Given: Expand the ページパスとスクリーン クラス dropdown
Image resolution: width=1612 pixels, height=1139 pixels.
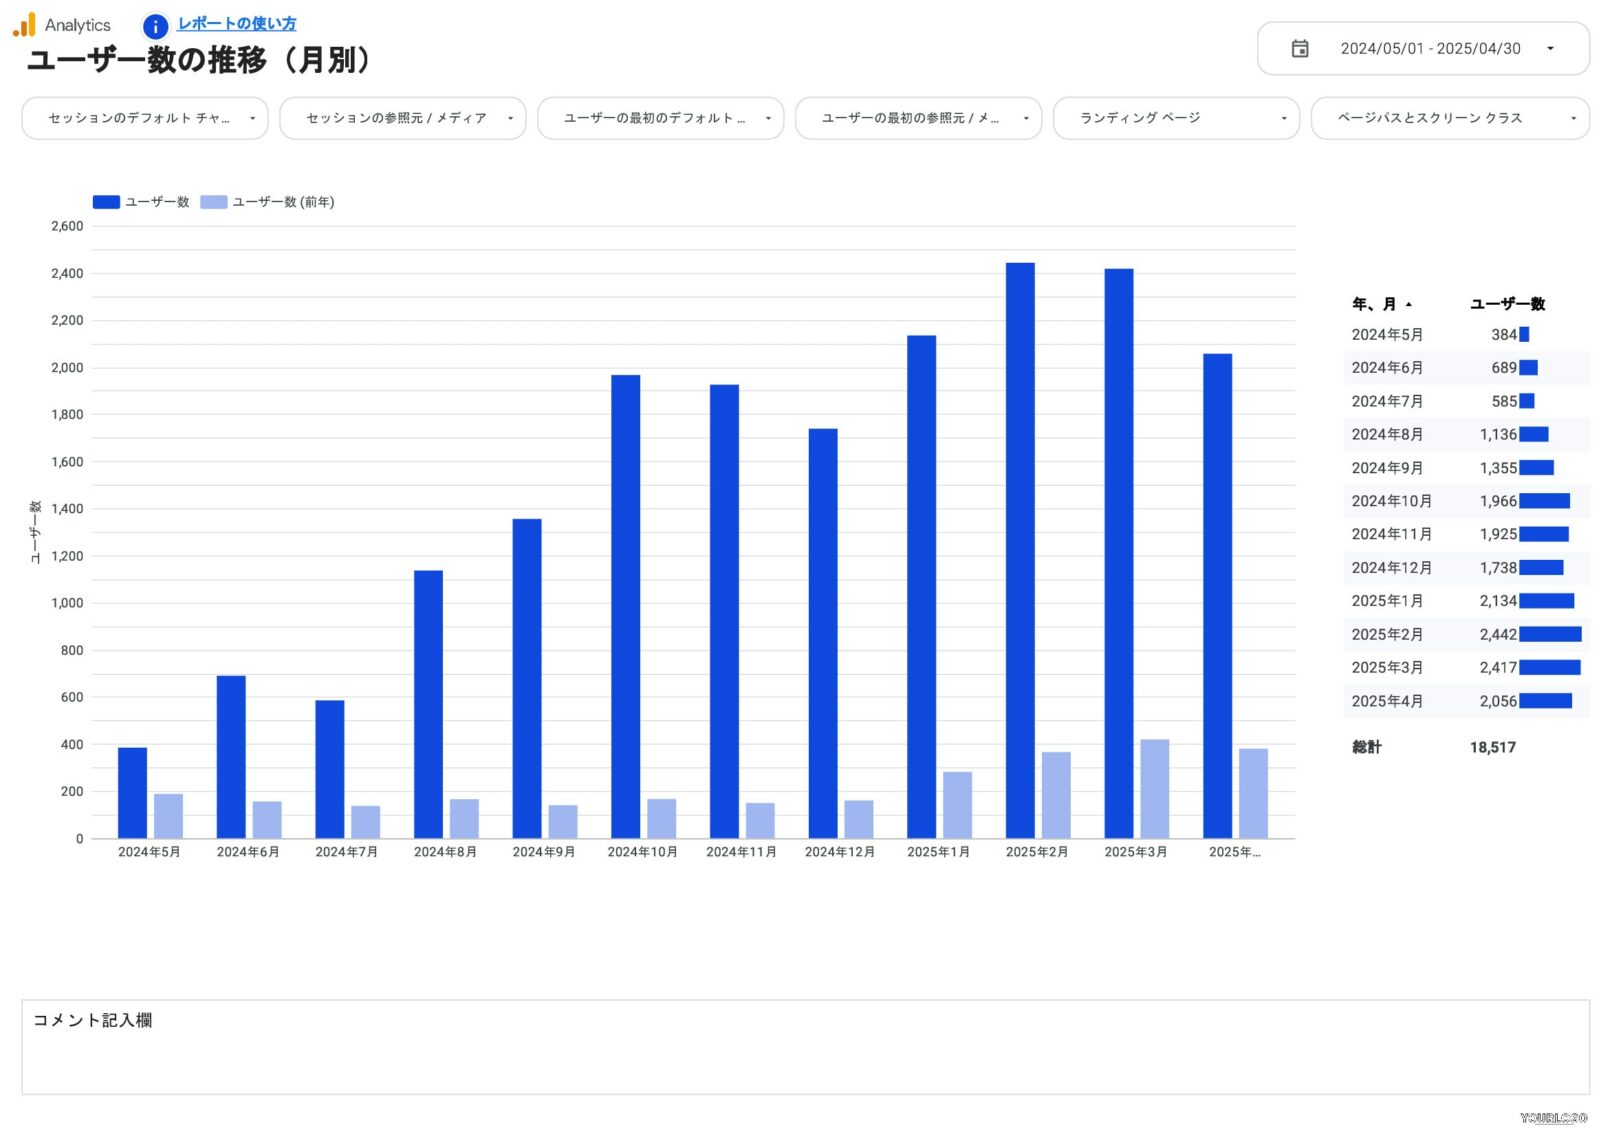Looking at the screenshot, I should pyautogui.click(x=1449, y=118).
